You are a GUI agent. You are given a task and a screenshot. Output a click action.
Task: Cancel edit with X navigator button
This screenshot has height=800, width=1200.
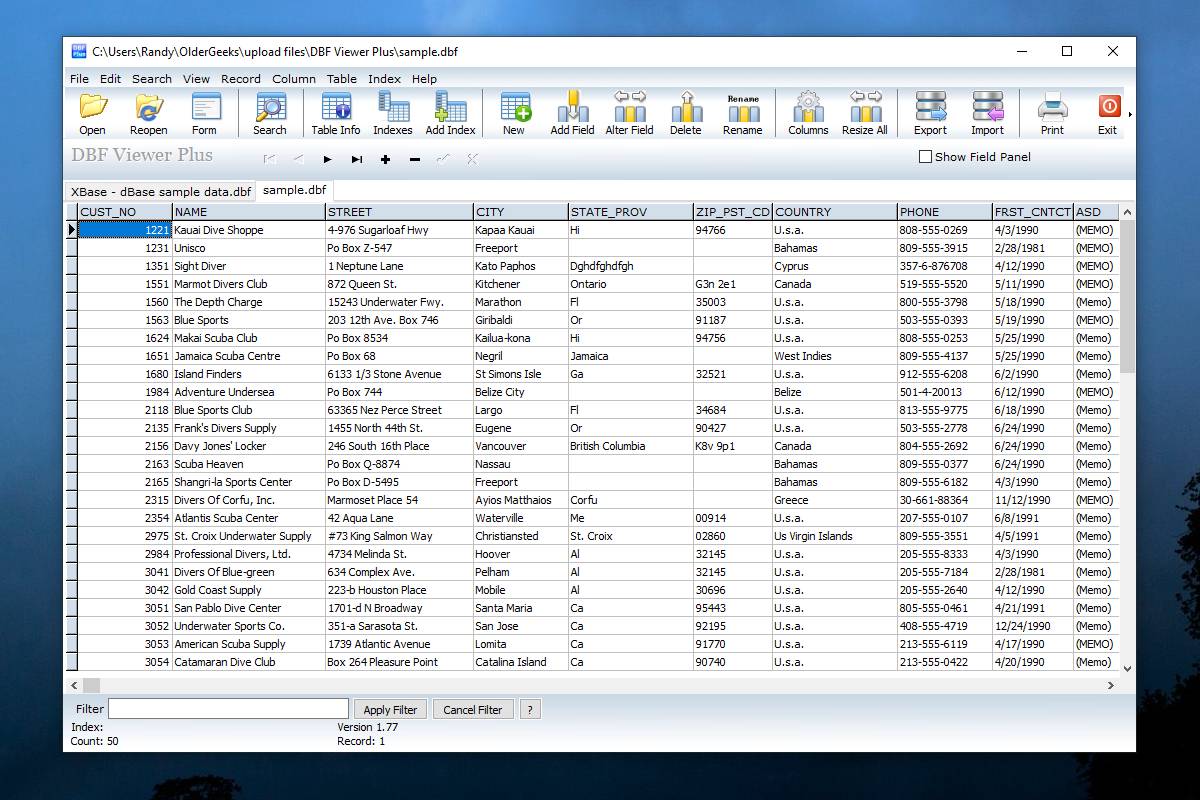473,159
